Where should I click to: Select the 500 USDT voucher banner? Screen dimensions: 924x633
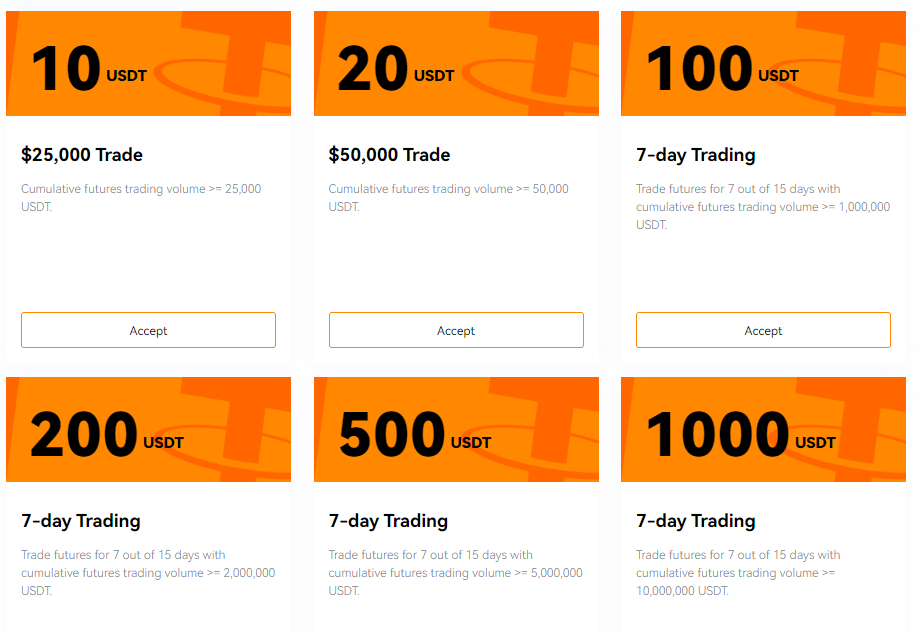click(x=456, y=428)
